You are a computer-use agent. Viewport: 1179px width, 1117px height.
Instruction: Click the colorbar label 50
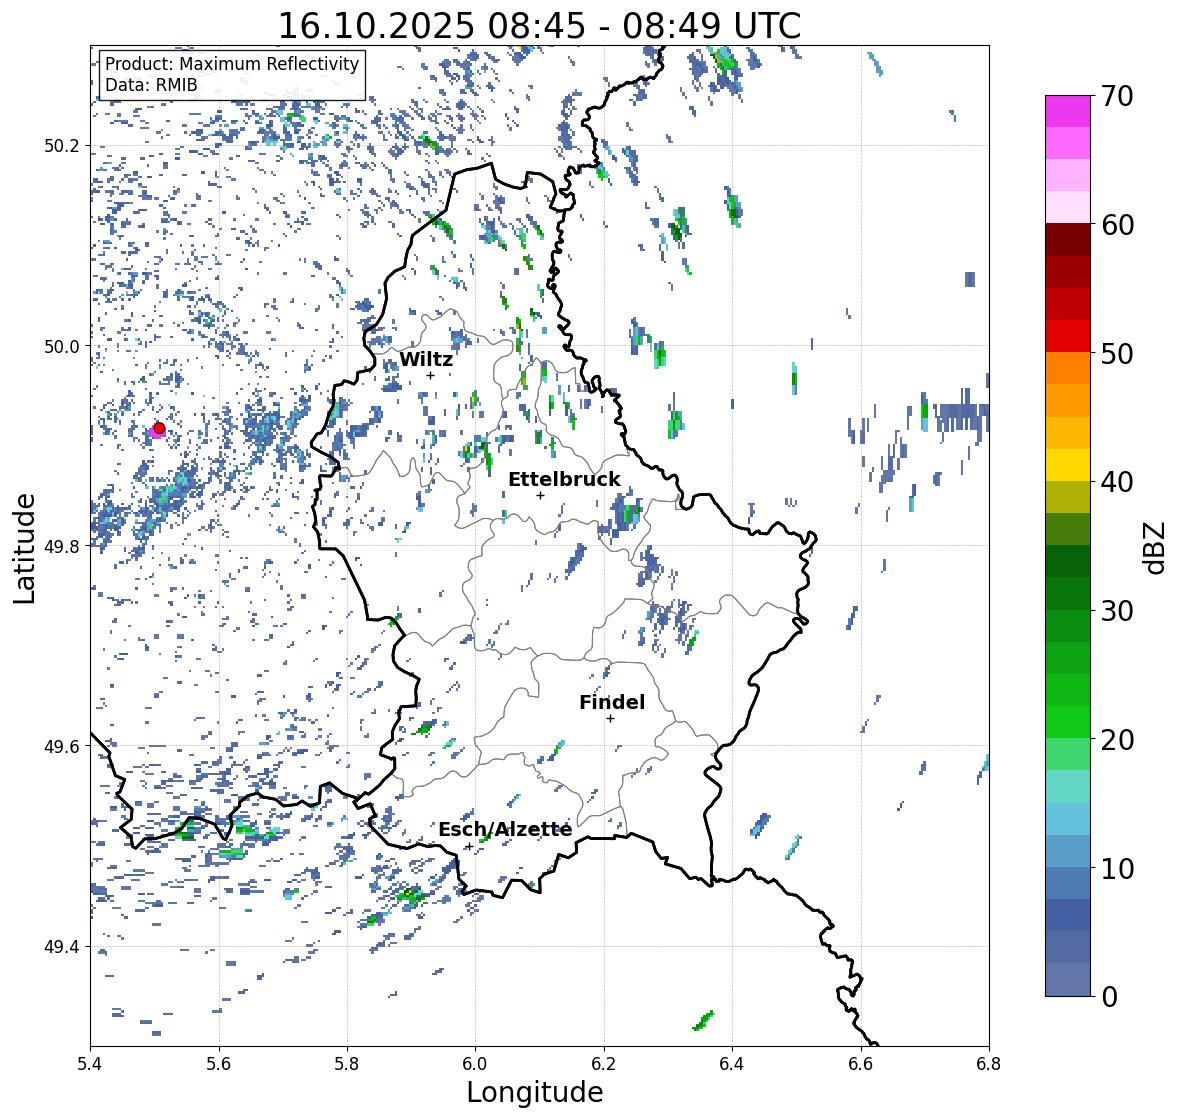(1117, 353)
